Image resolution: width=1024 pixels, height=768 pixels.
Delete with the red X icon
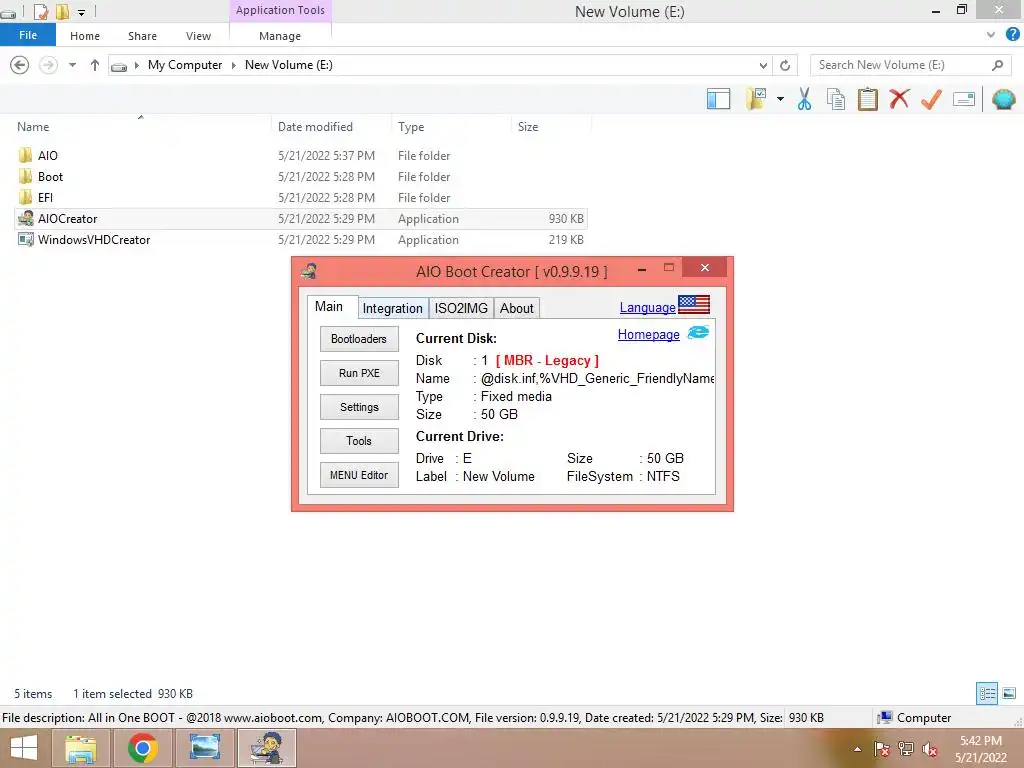899,99
